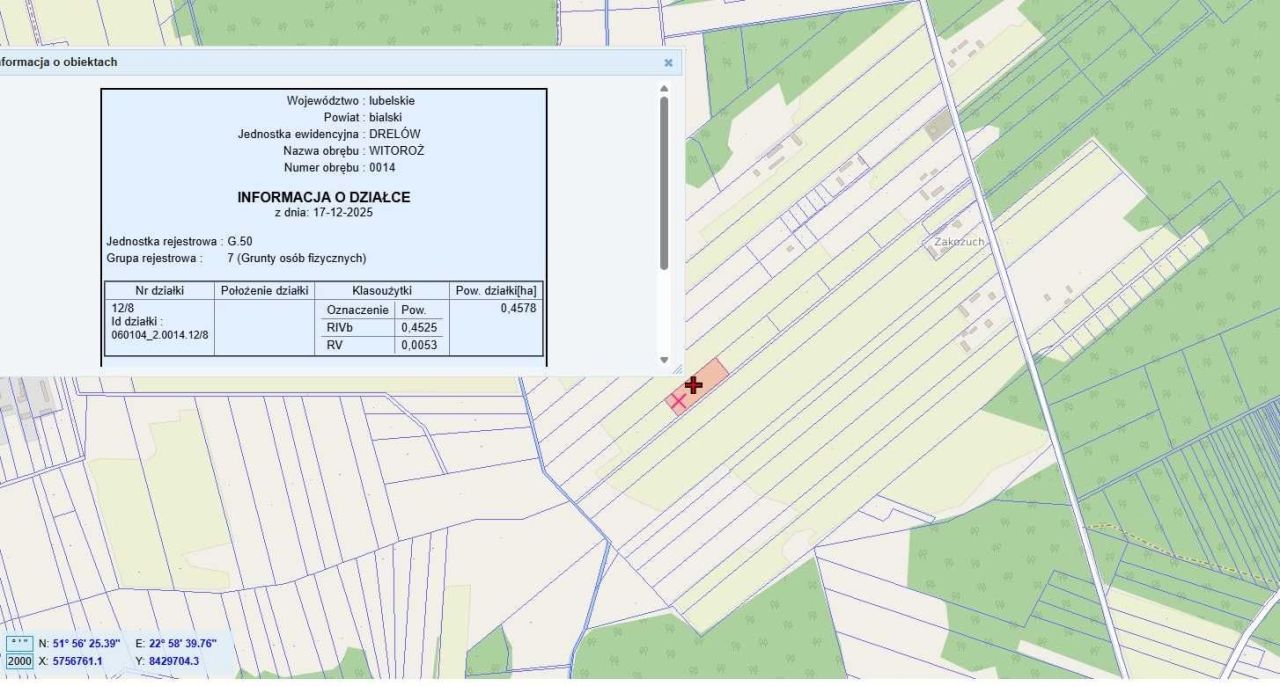Click the WITOROŻ precinct name value
Screen dimensions: 1280x686
(x=397, y=151)
